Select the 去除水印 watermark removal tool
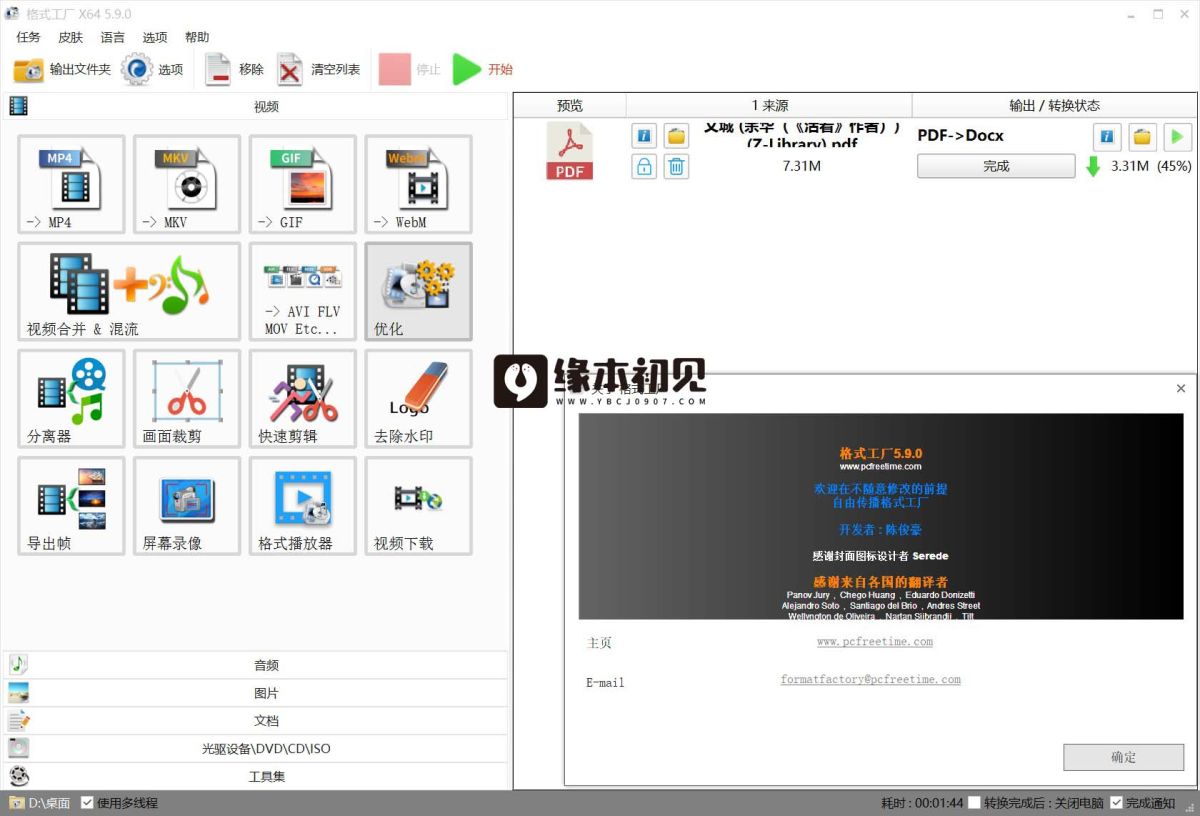1200x816 pixels. 418,398
